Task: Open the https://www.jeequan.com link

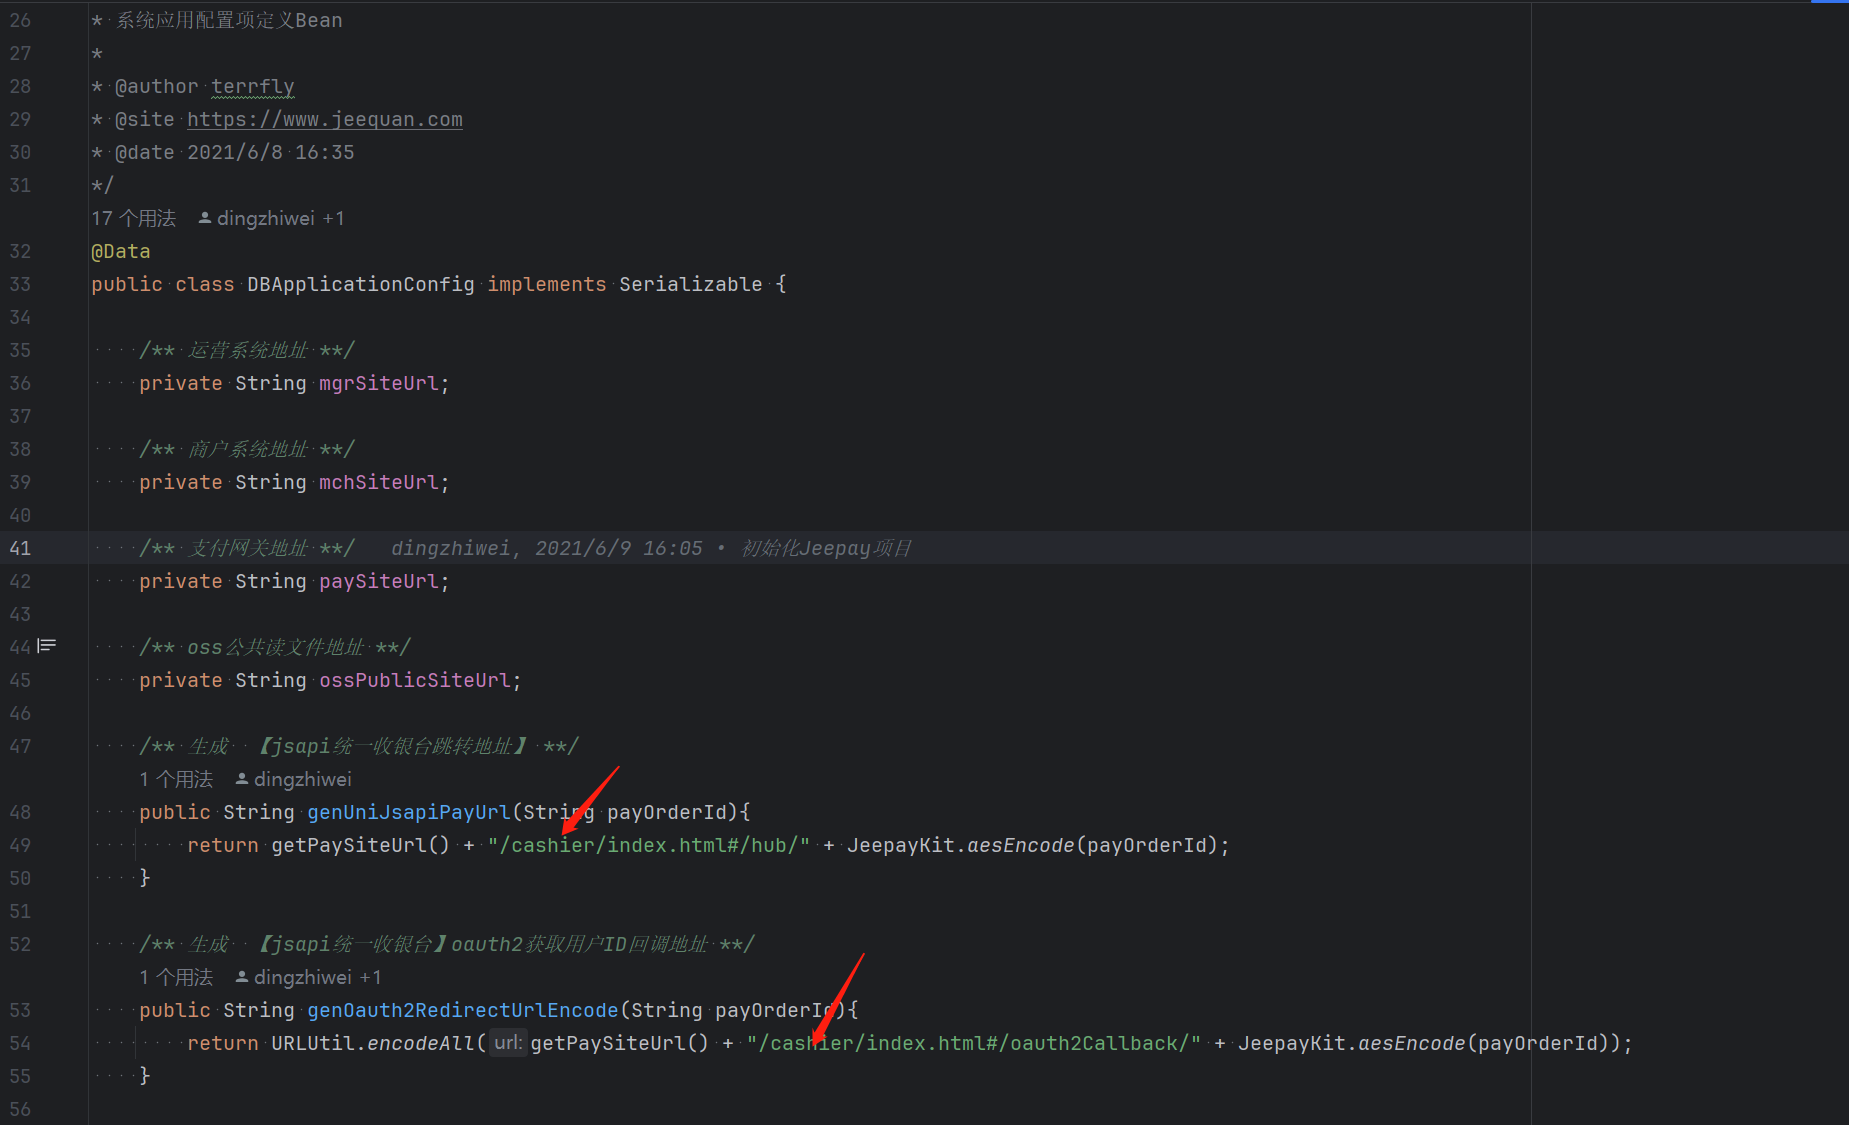Action: 324,119
